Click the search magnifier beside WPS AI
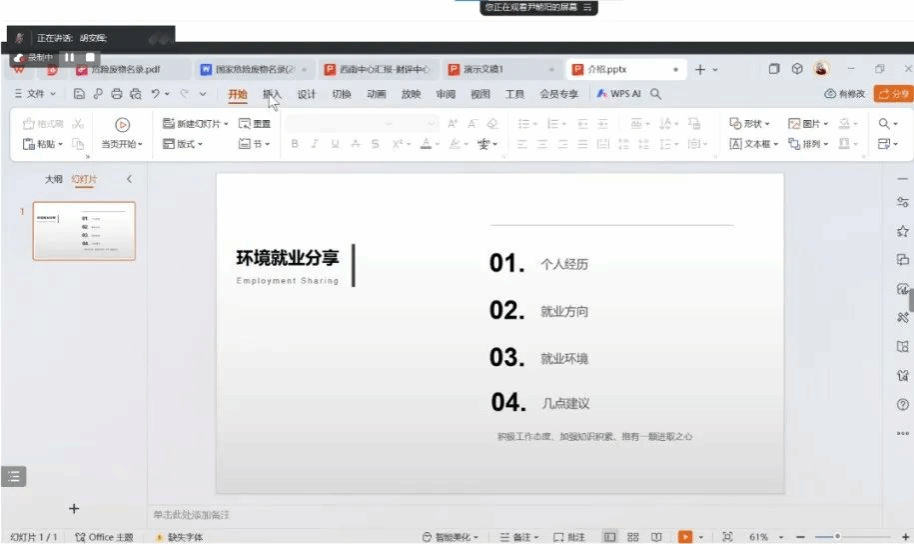The height and width of the screenshot is (544, 914). point(656,94)
